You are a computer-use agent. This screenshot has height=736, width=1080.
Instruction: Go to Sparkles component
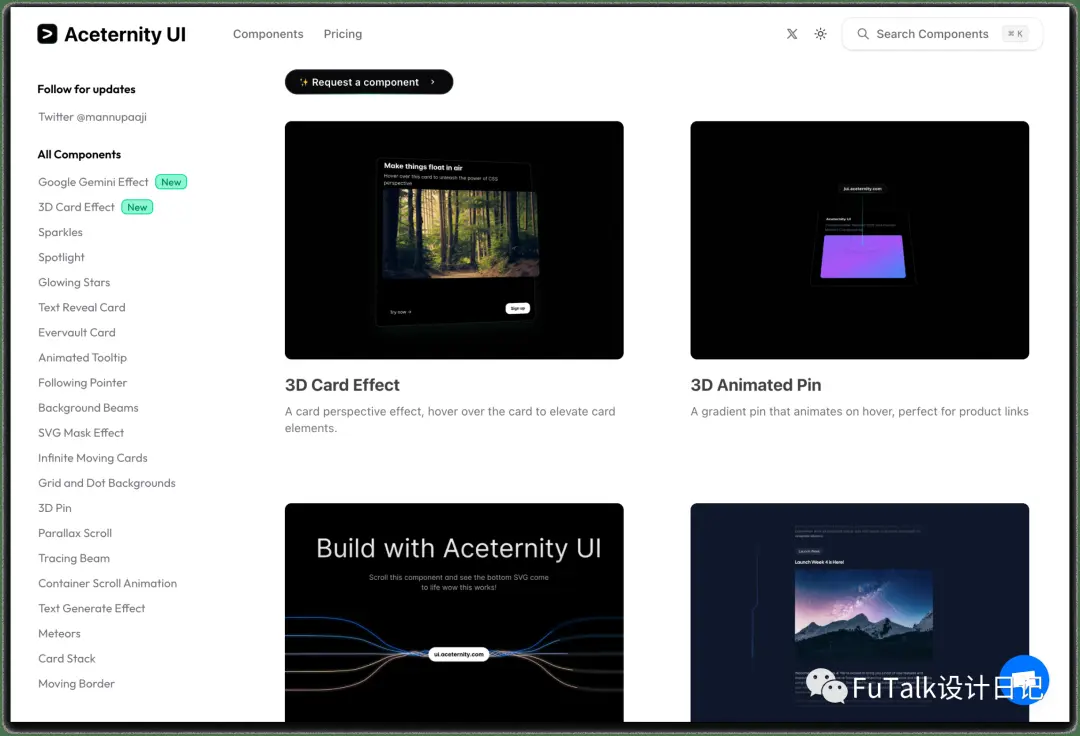[61, 232]
